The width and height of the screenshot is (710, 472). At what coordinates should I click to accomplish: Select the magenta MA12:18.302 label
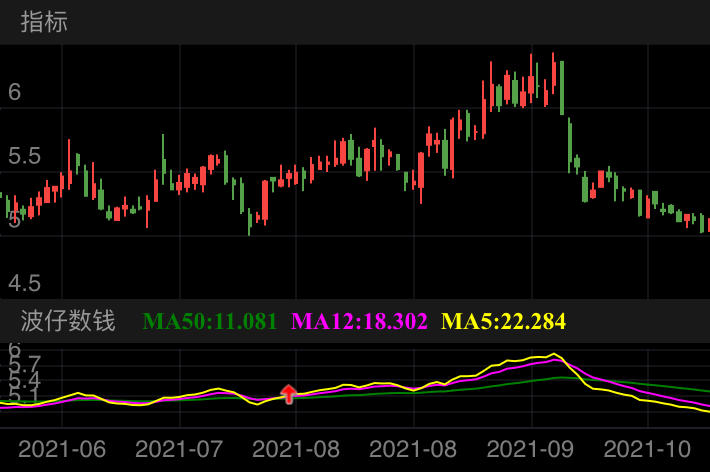point(359,321)
